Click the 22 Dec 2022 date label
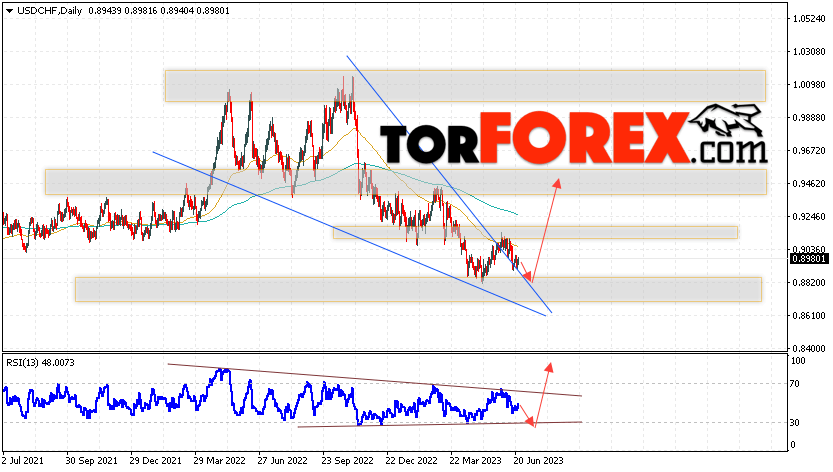This screenshot has width=833, height=472. pyautogui.click(x=411, y=460)
